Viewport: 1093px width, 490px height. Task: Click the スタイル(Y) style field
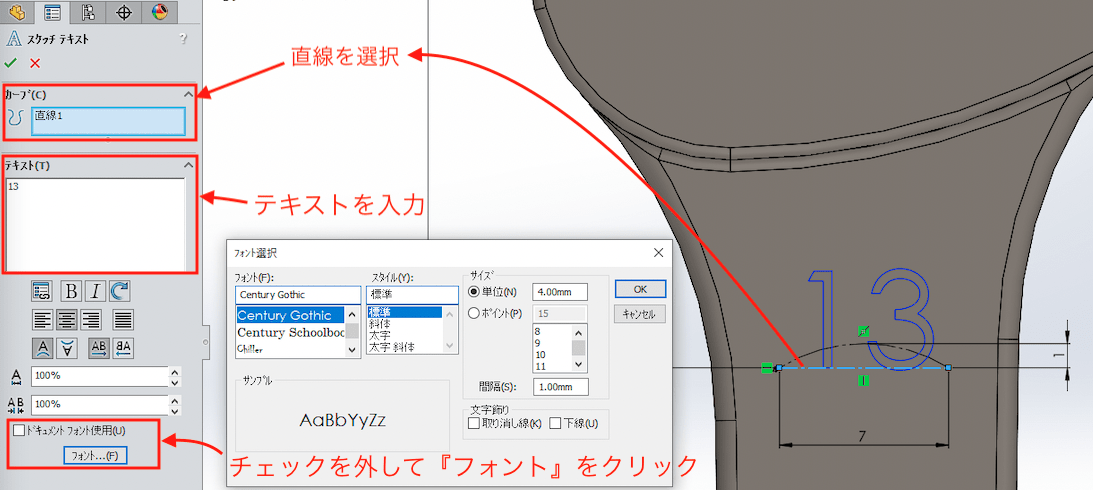[412, 295]
